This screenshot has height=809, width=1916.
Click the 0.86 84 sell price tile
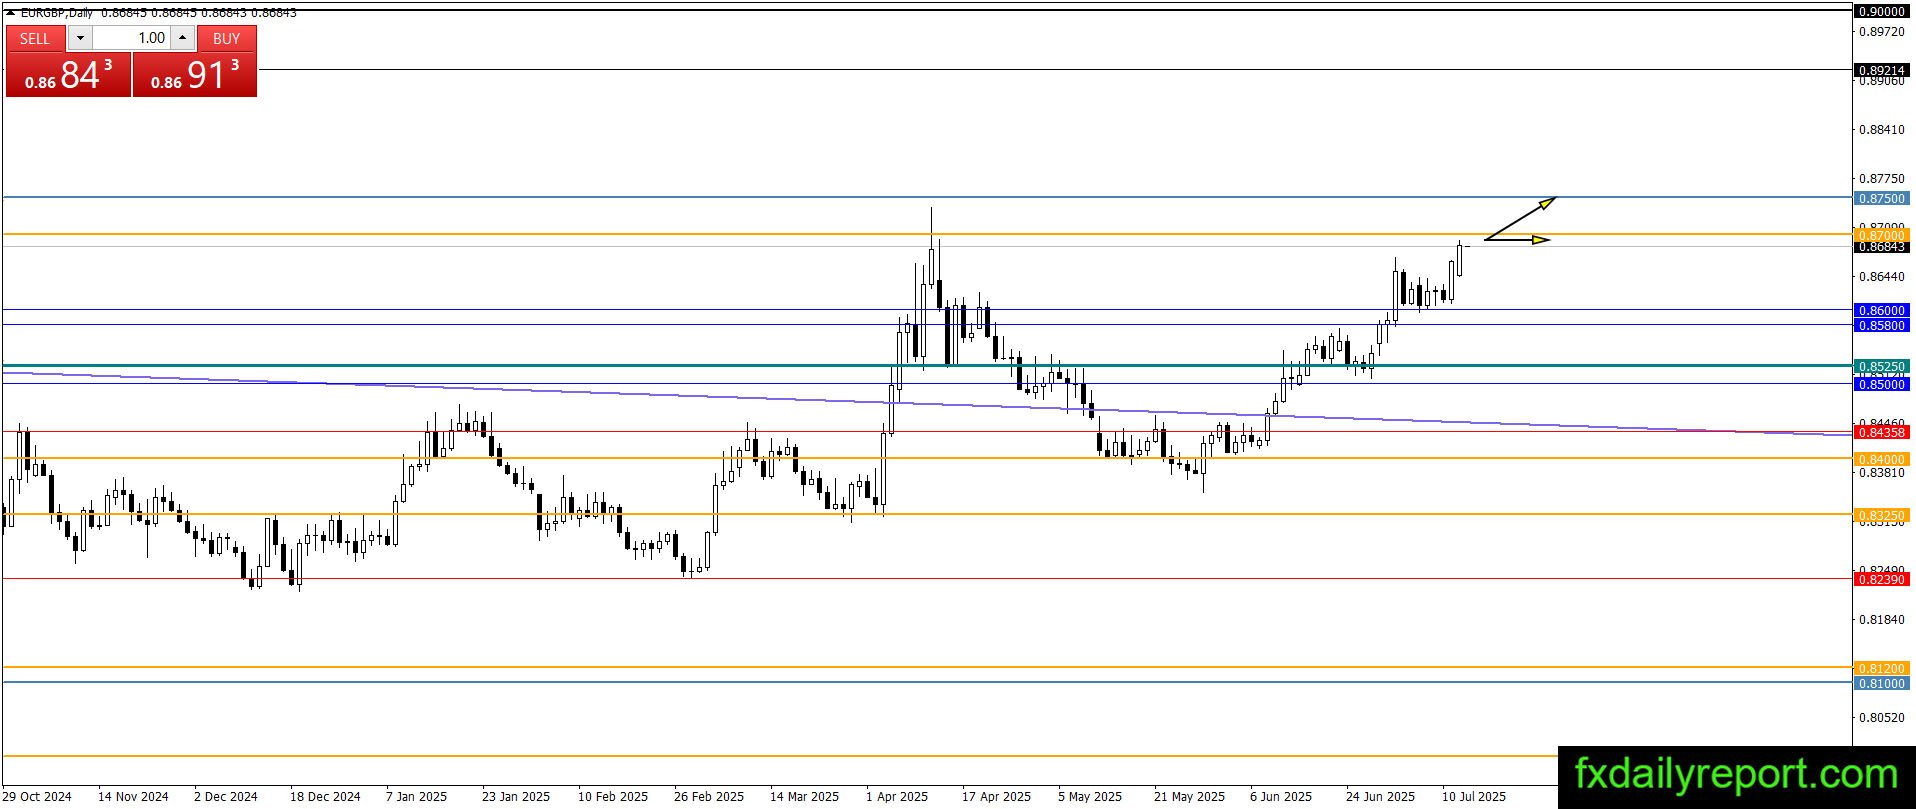69,75
